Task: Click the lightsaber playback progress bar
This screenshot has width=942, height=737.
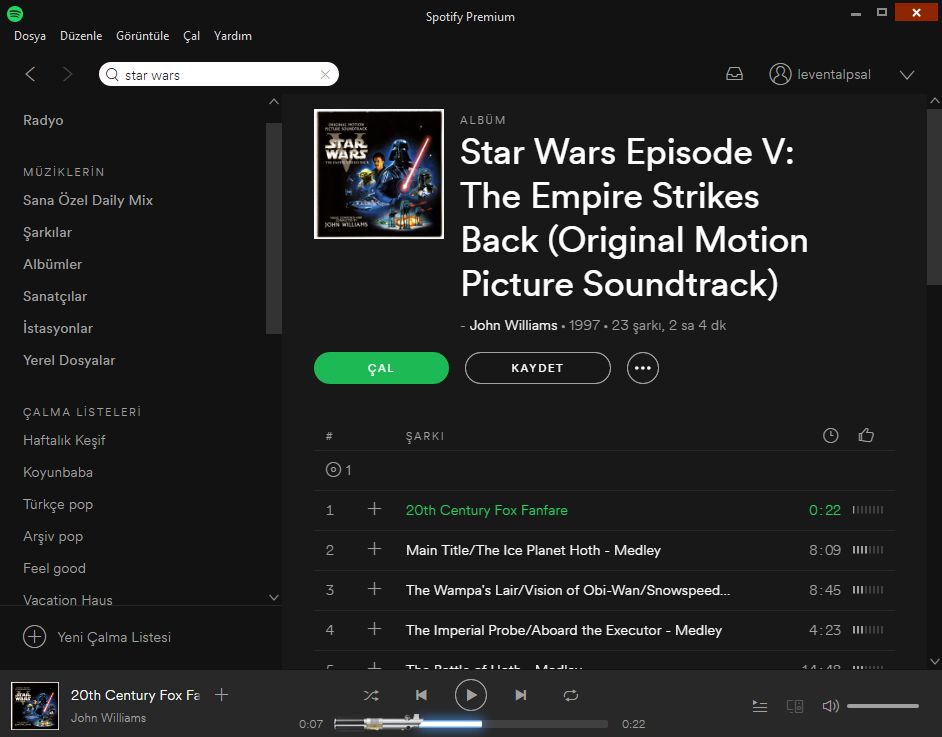Action: pyautogui.click(x=471, y=723)
